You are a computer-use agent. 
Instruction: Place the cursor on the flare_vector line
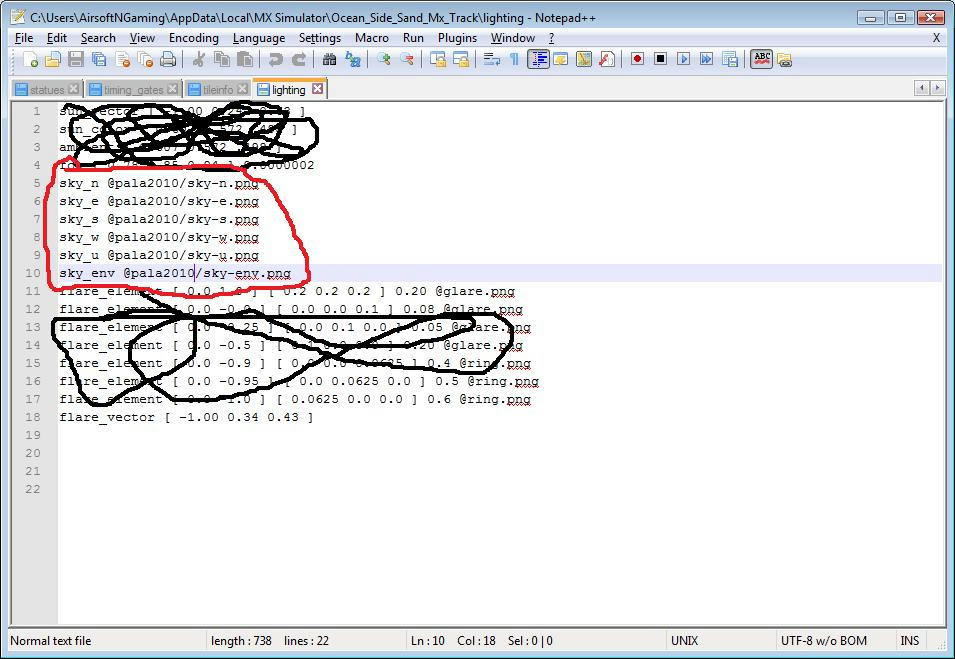point(186,417)
